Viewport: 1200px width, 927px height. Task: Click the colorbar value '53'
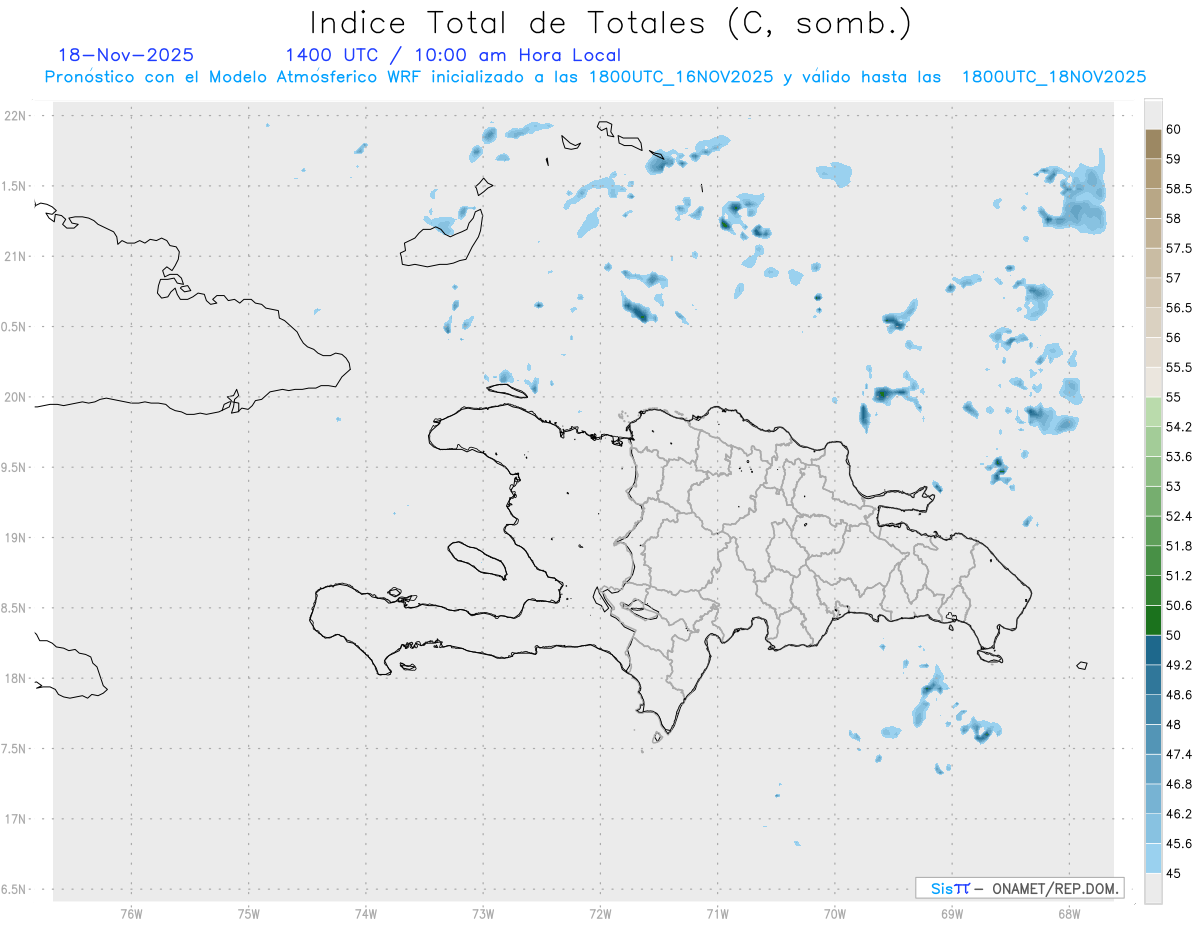1174,486
